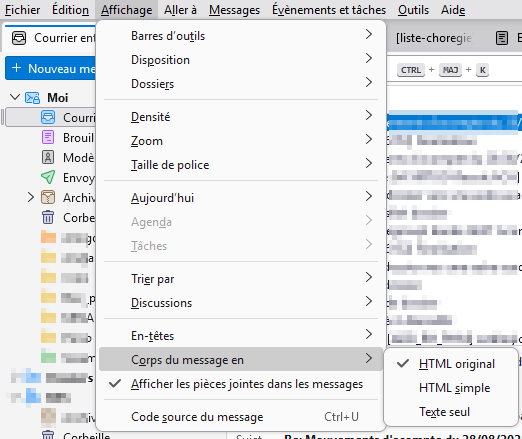Click the Moi account mail icon

coord(33,98)
